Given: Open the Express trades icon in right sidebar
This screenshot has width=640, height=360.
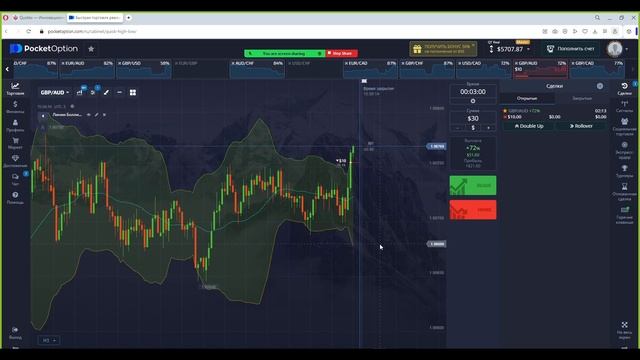Looking at the screenshot, I should [x=624, y=150].
